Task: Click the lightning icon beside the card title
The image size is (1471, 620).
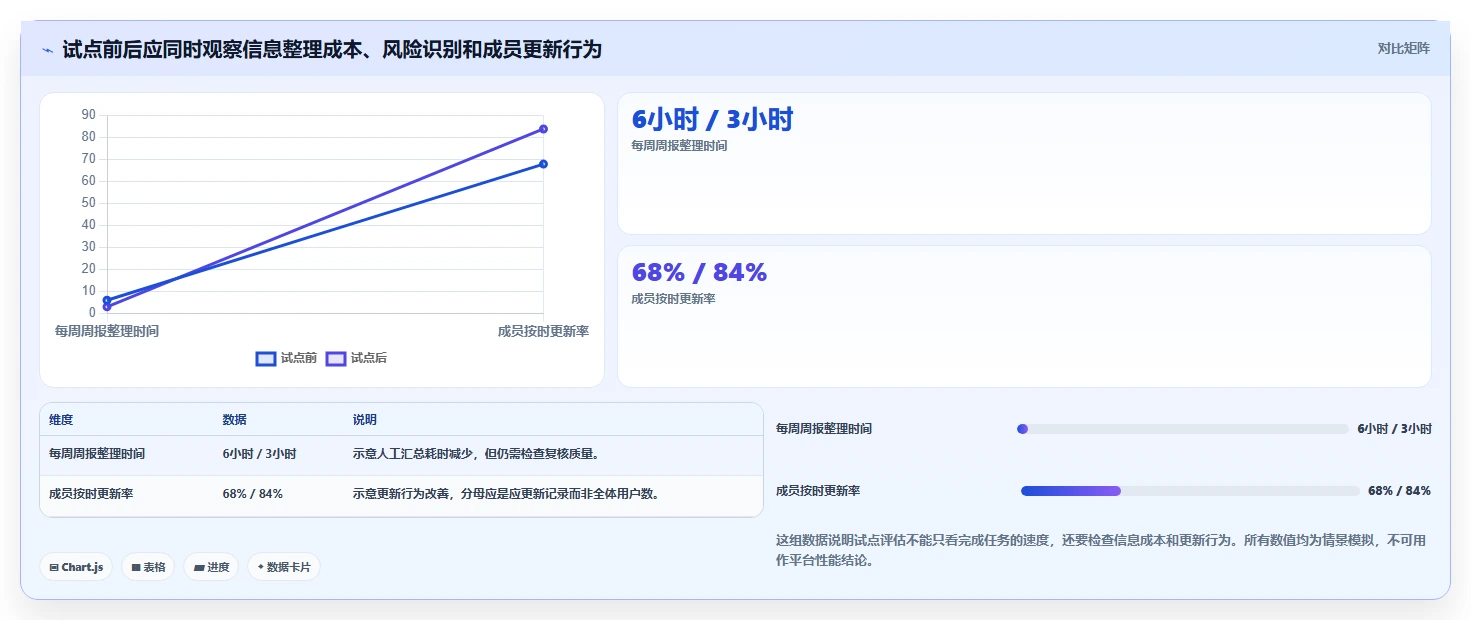Action: tap(48, 50)
